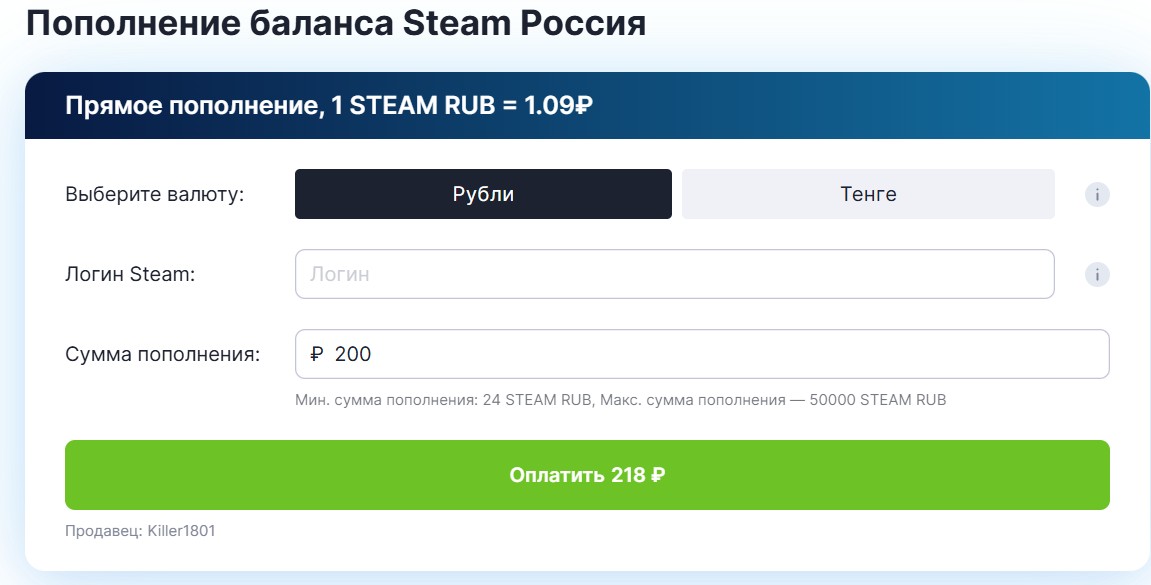The width and height of the screenshot is (1151, 585).
Task: Click the ruble symbol inside the amount field
Action: (x=314, y=353)
